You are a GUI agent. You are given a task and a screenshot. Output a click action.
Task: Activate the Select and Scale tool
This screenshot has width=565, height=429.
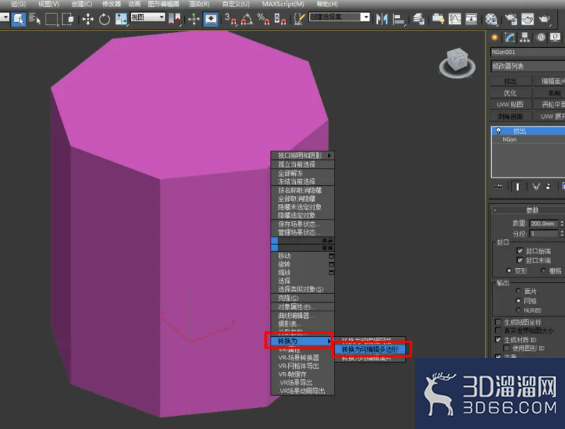coord(121,19)
